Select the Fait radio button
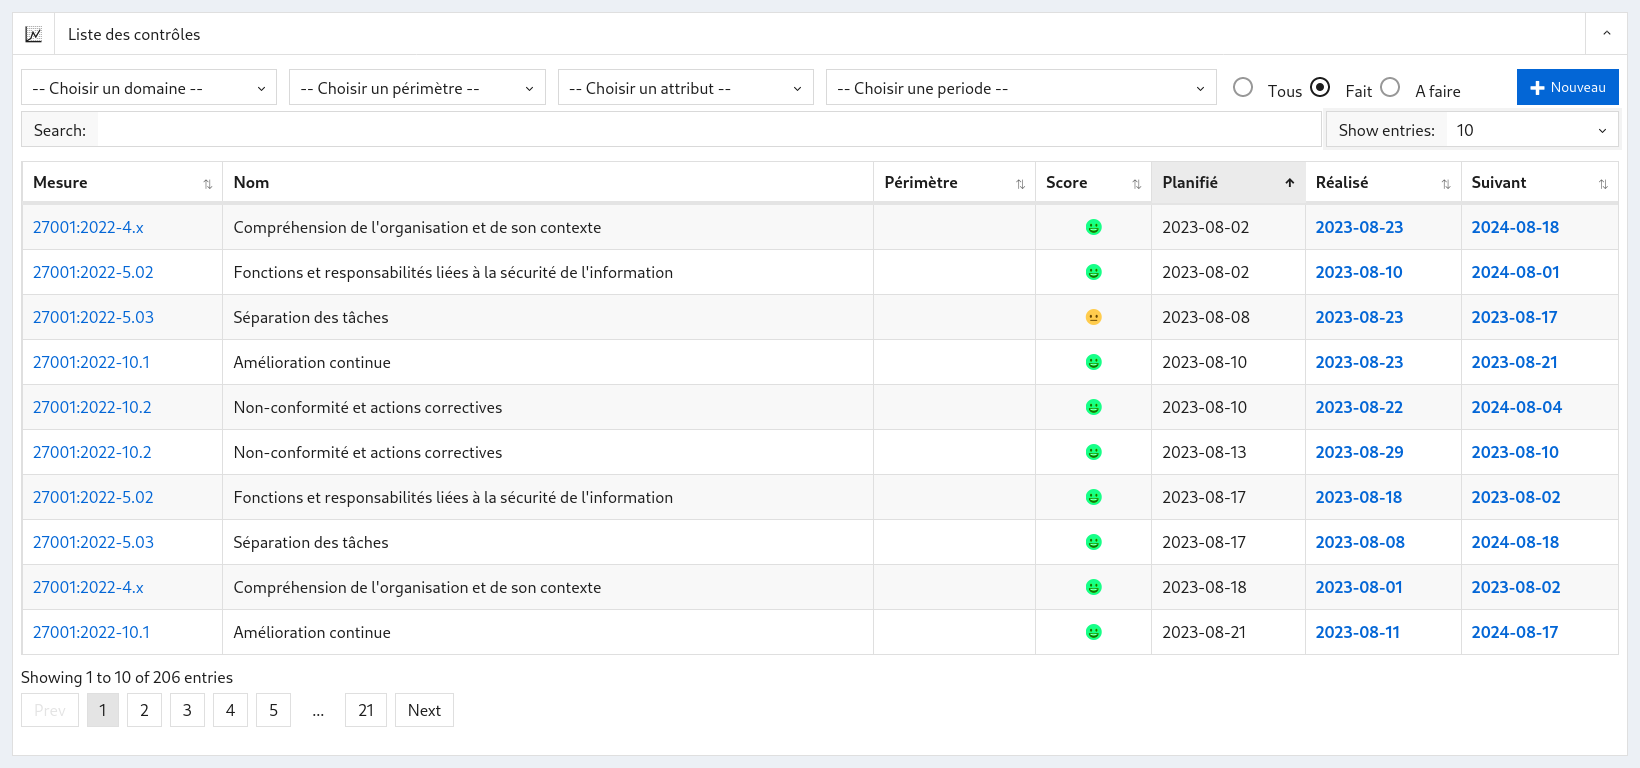This screenshot has width=1640, height=768. [1320, 88]
